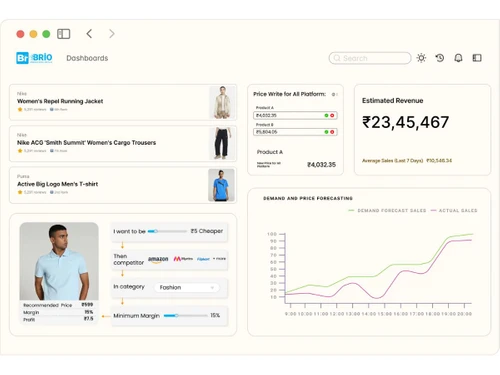Click Average Sales (Last 7 Days) text
The width and height of the screenshot is (500, 375).
tap(392, 161)
